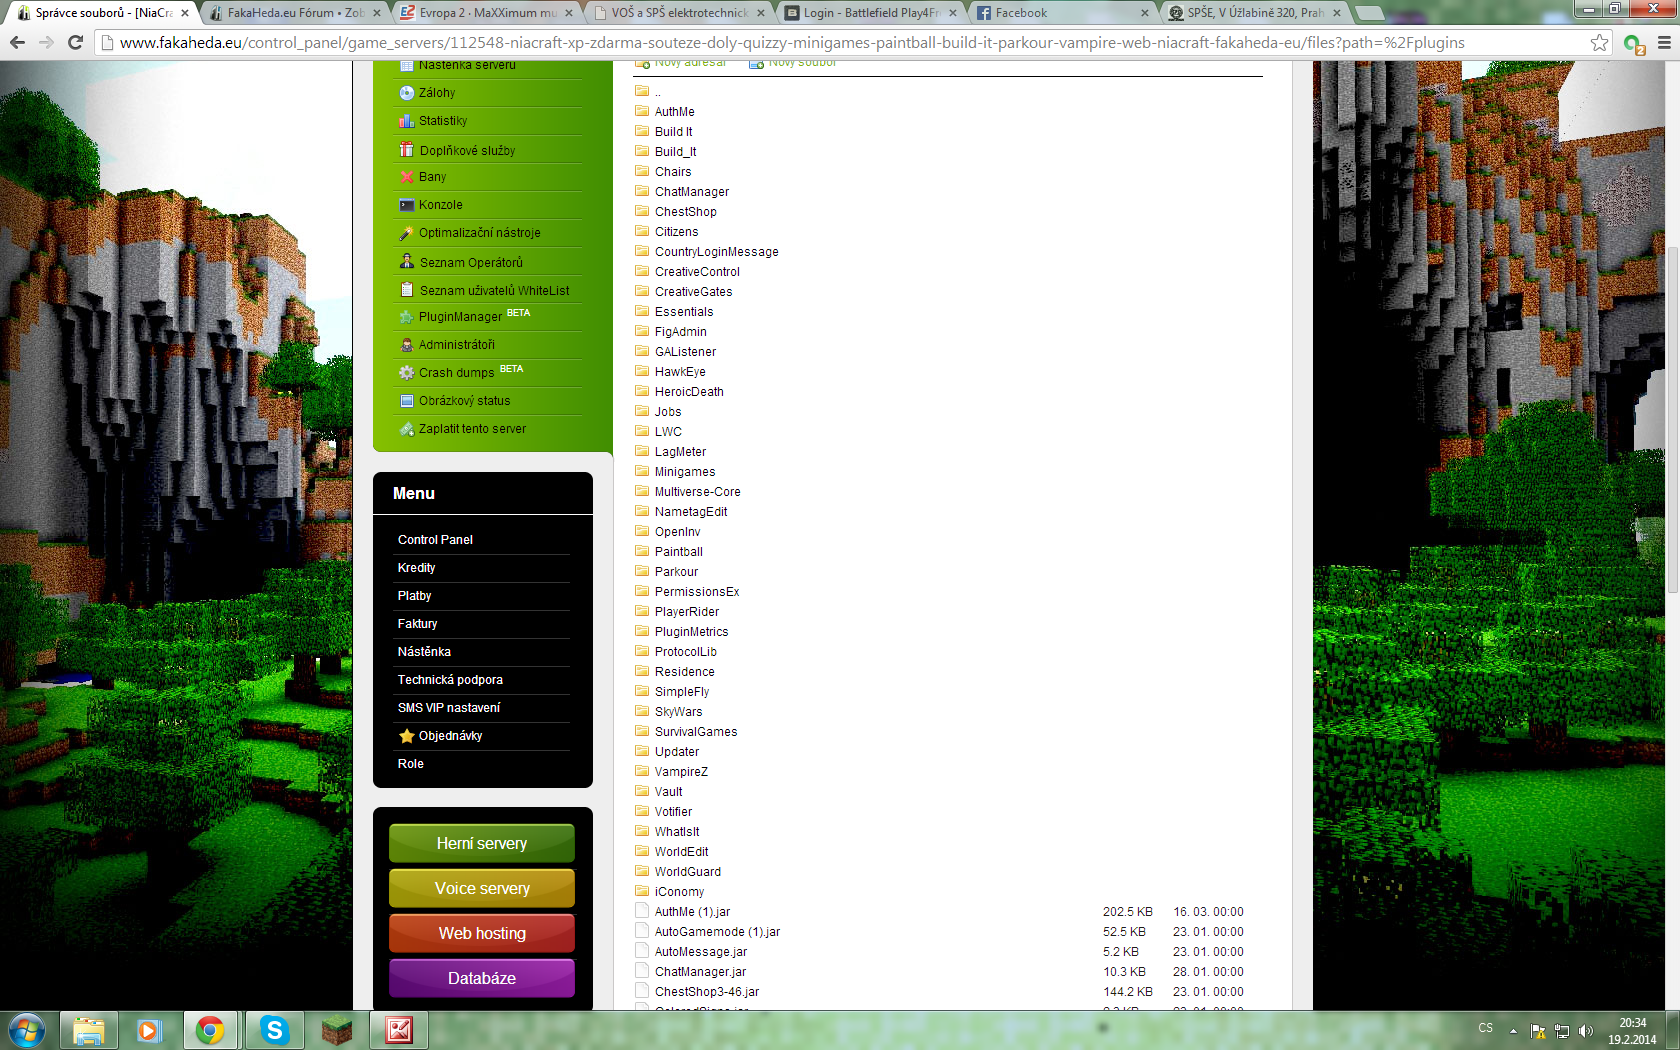Viewport: 1680px width, 1050px height.
Task: Open Kredity in the Menu panel
Action: [416, 567]
